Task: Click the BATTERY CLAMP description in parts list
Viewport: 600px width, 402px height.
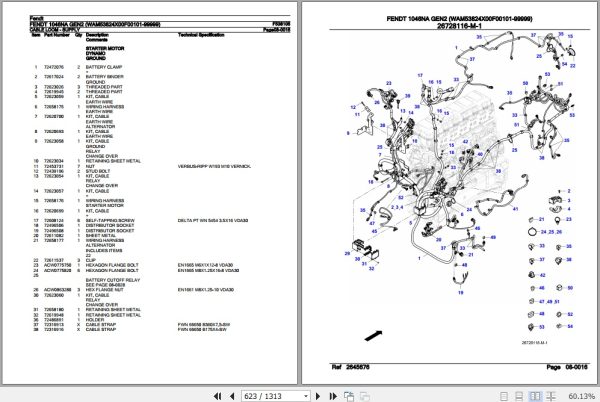Action: [x=104, y=67]
